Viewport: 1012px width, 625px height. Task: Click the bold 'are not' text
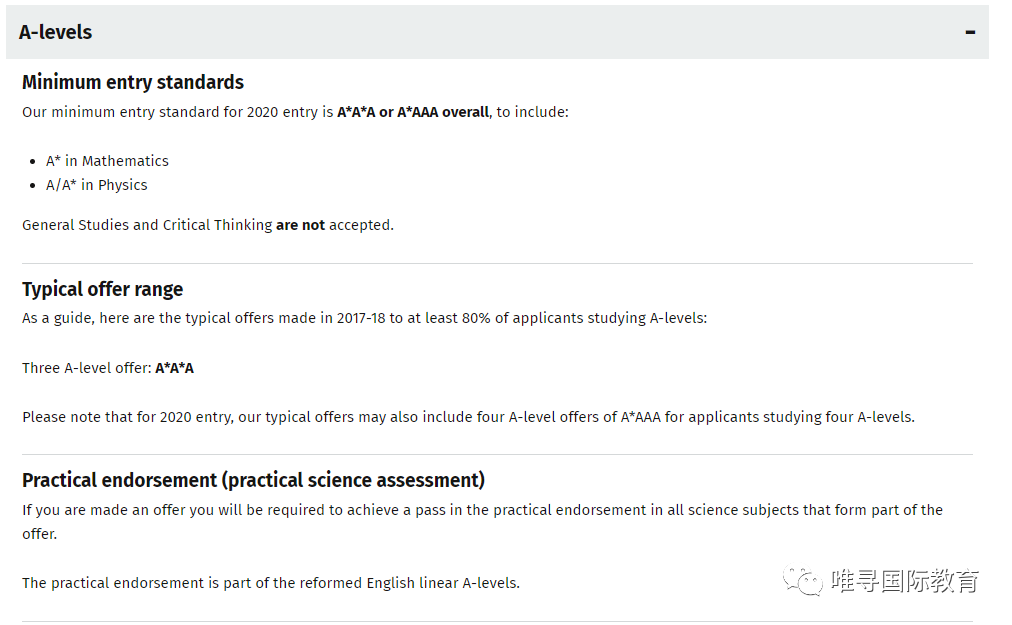click(300, 225)
